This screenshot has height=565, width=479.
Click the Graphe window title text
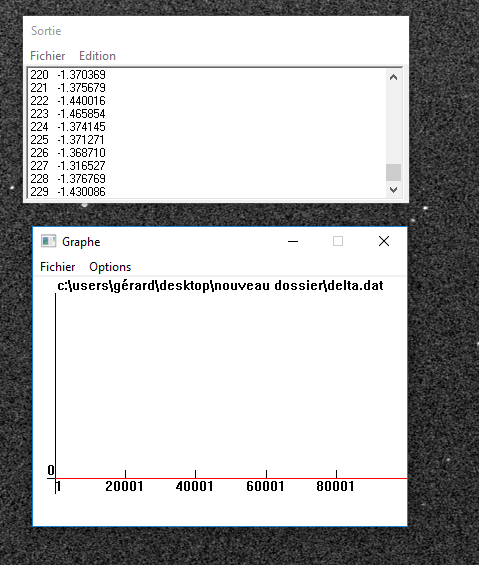(81, 242)
